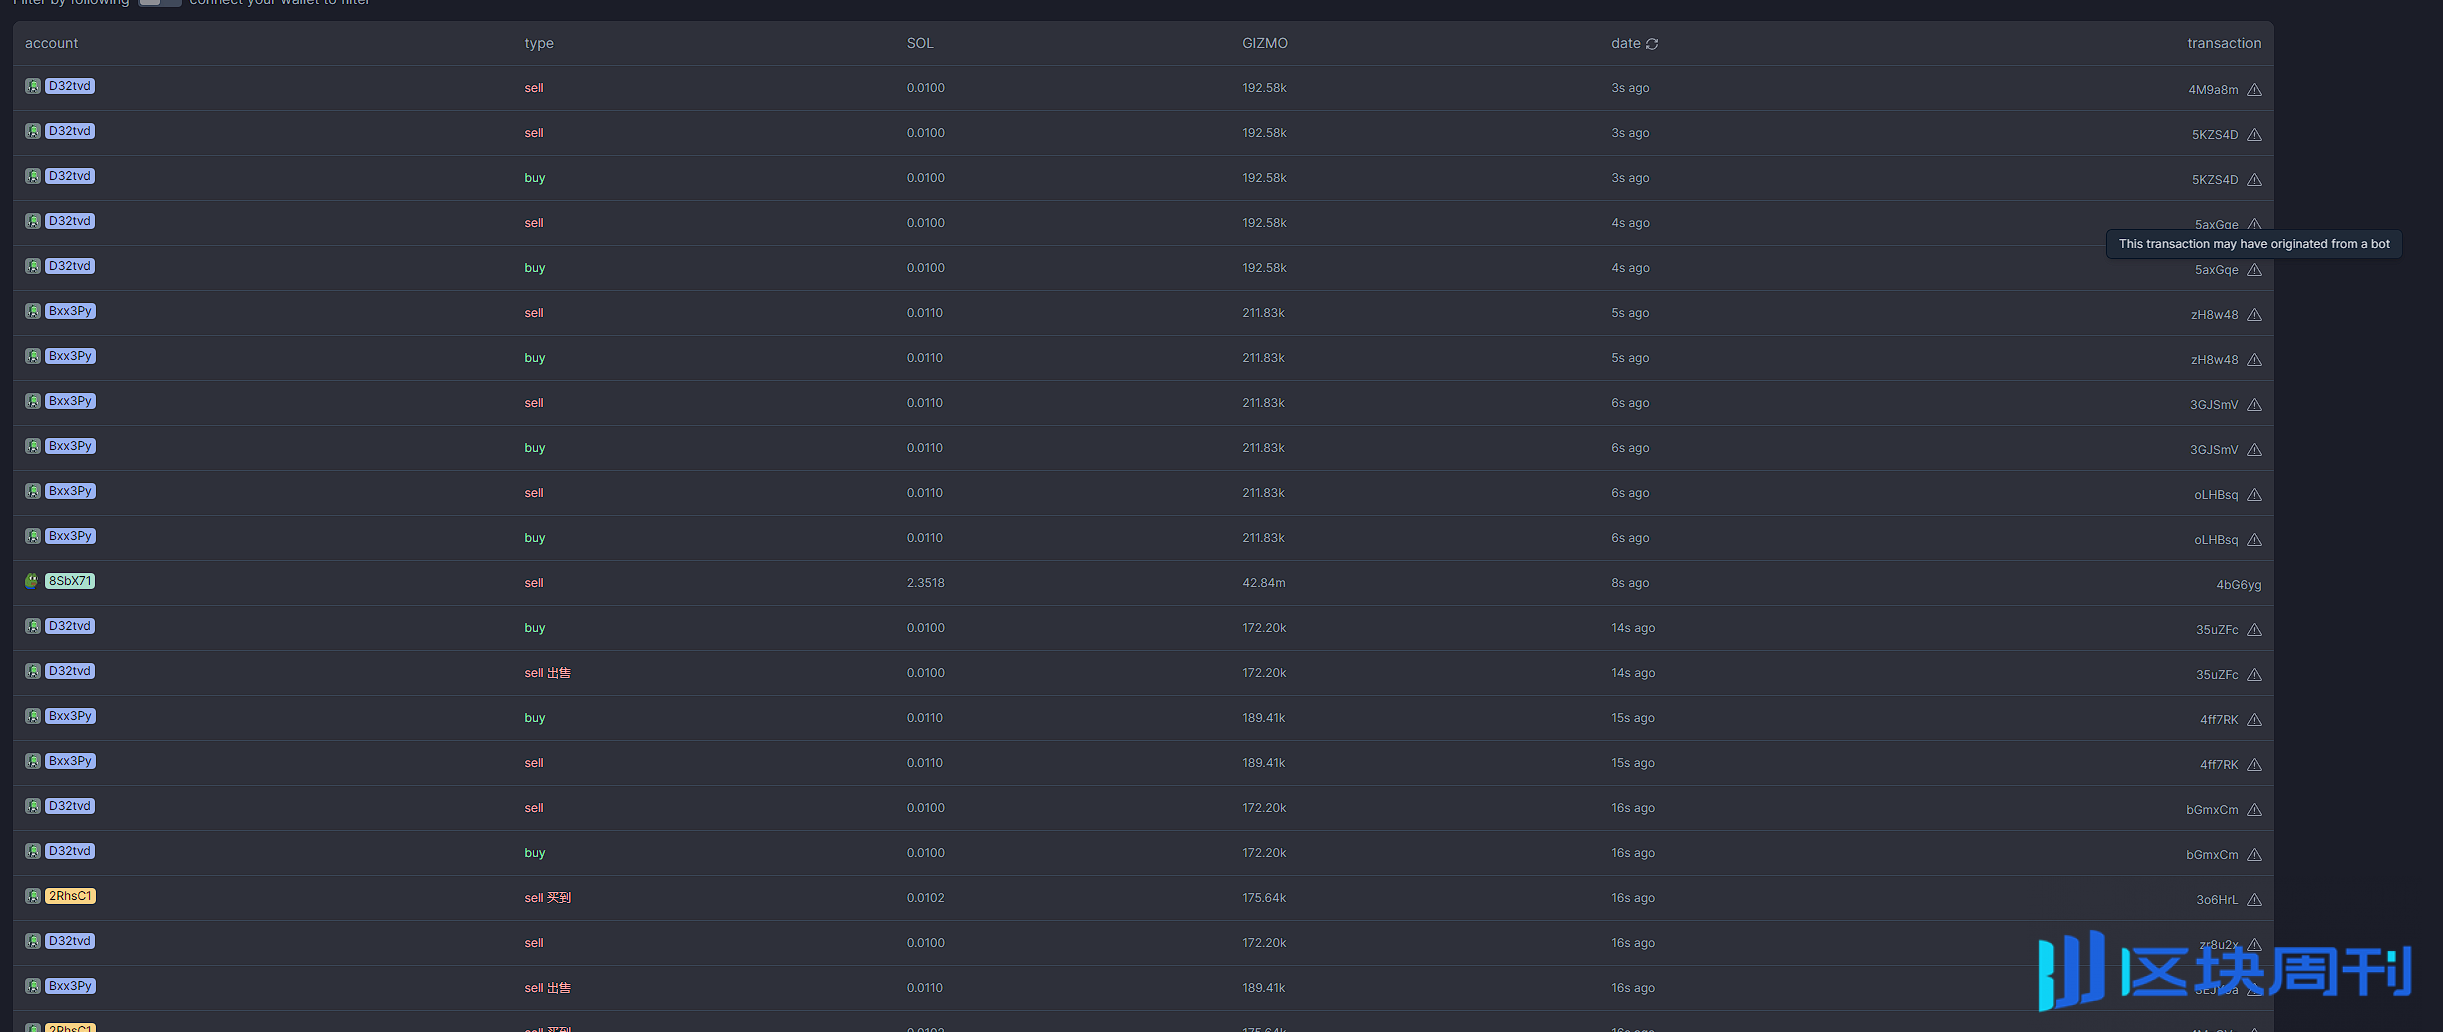Click the 'account' column header
The width and height of the screenshot is (2443, 1032).
[51, 43]
